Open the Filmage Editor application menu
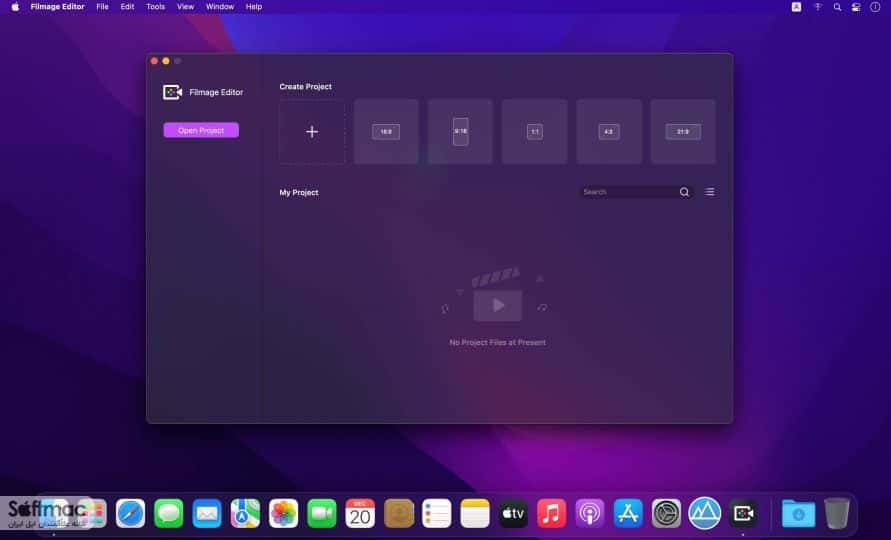Screen dimensions: 891x540 point(57,7)
